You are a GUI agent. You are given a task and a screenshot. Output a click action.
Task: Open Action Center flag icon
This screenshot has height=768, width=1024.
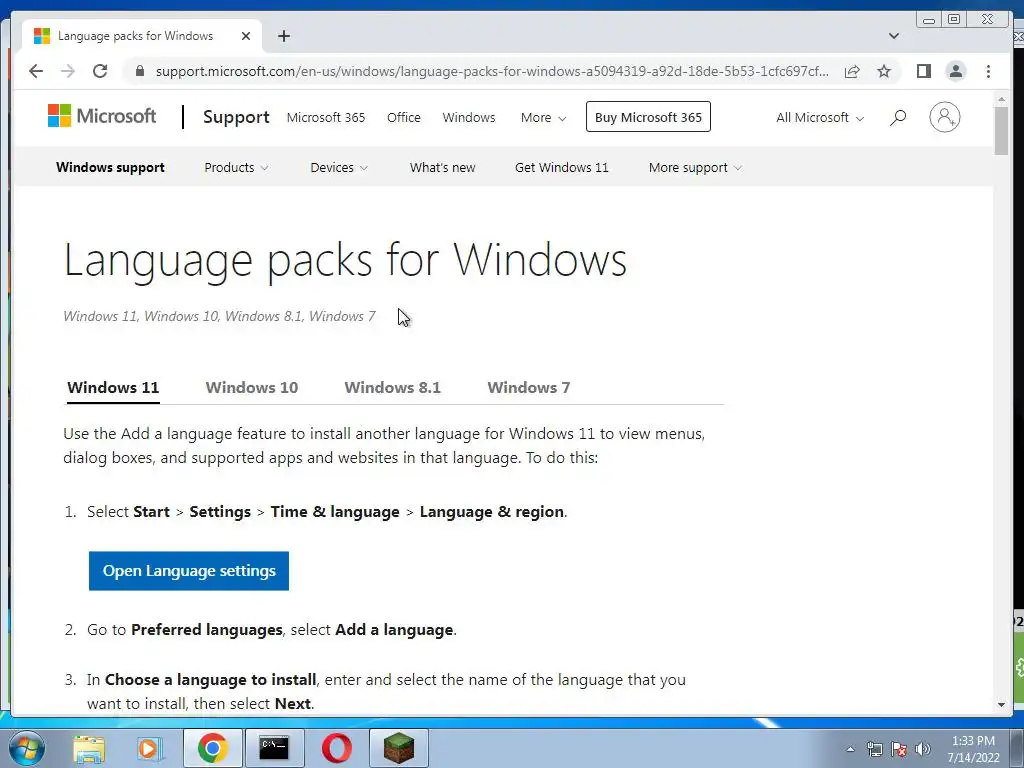pos(899,749)
